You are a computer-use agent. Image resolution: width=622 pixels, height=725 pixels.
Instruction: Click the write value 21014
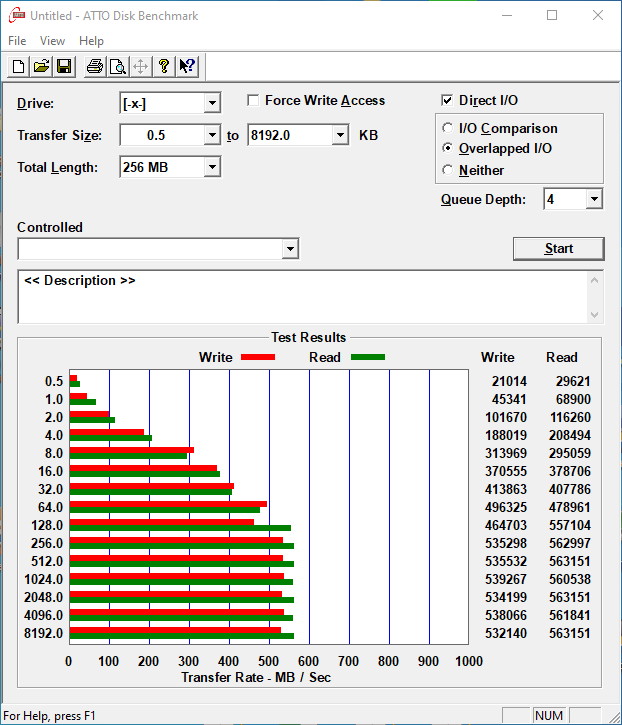pyautogui.click(x=509, y=381)
